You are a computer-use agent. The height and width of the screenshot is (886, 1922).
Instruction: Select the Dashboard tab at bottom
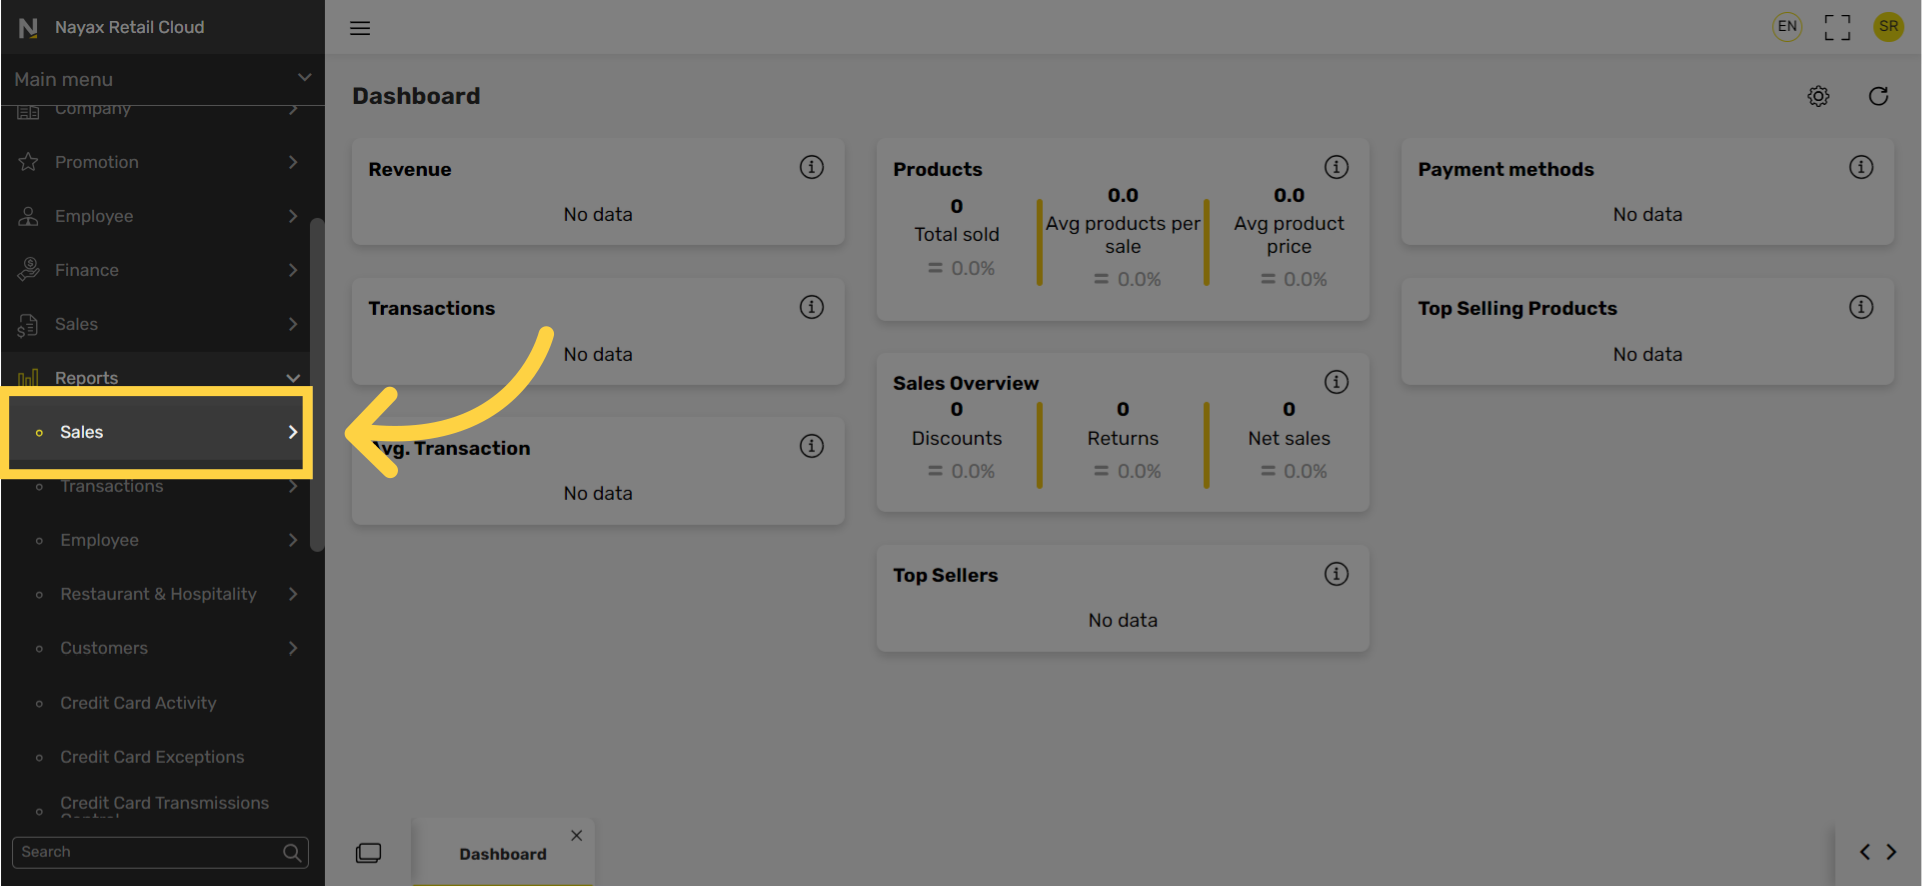pos(503,854)
